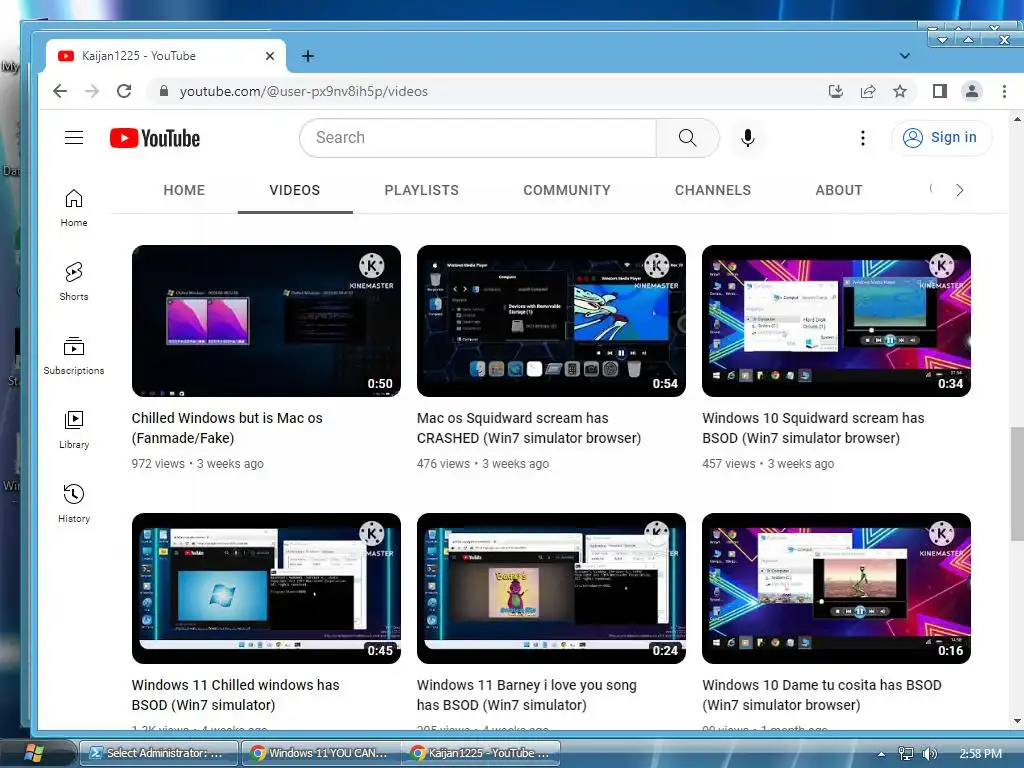Open the network icon in system tray
The width and height of the screenshot is (1024, 768).
coord(905,754)
